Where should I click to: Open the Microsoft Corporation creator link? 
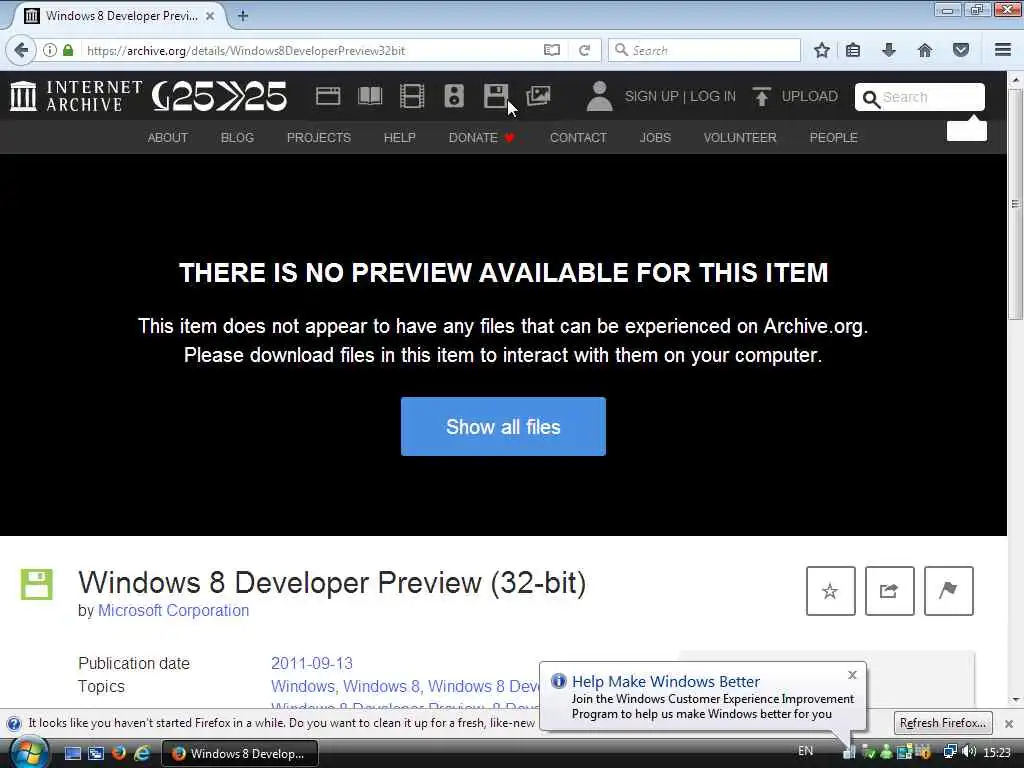[x=173, y=611]
